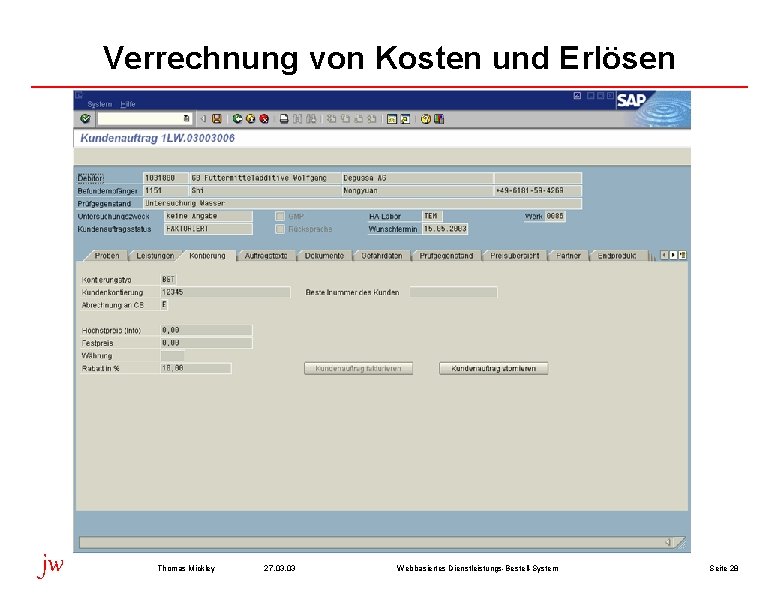Click the Kontierungstyp field
The width and height of the screenshot is (780, 600).
169,280
